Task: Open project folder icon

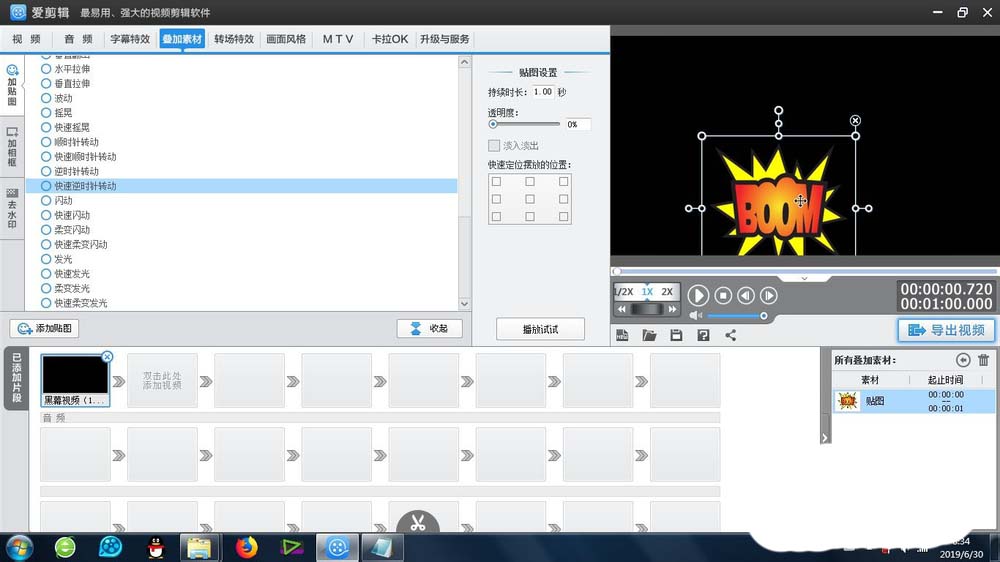Action: coord(649,336)
